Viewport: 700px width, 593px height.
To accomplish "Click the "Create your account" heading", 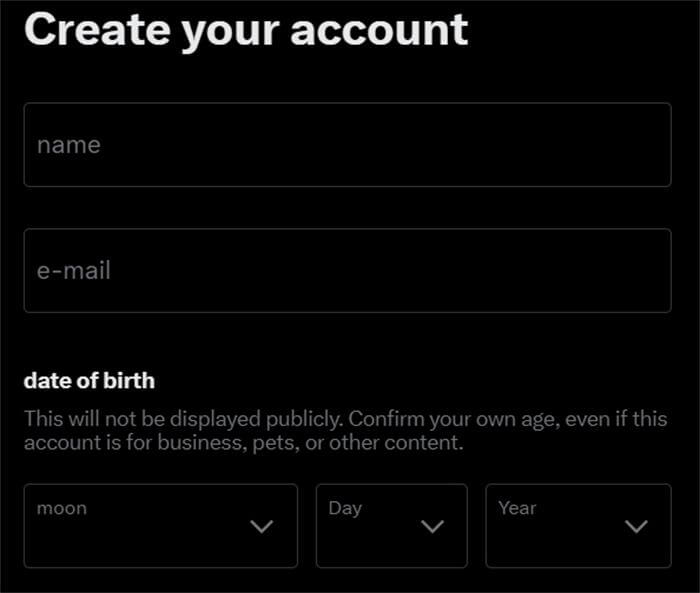I will 246,29.
